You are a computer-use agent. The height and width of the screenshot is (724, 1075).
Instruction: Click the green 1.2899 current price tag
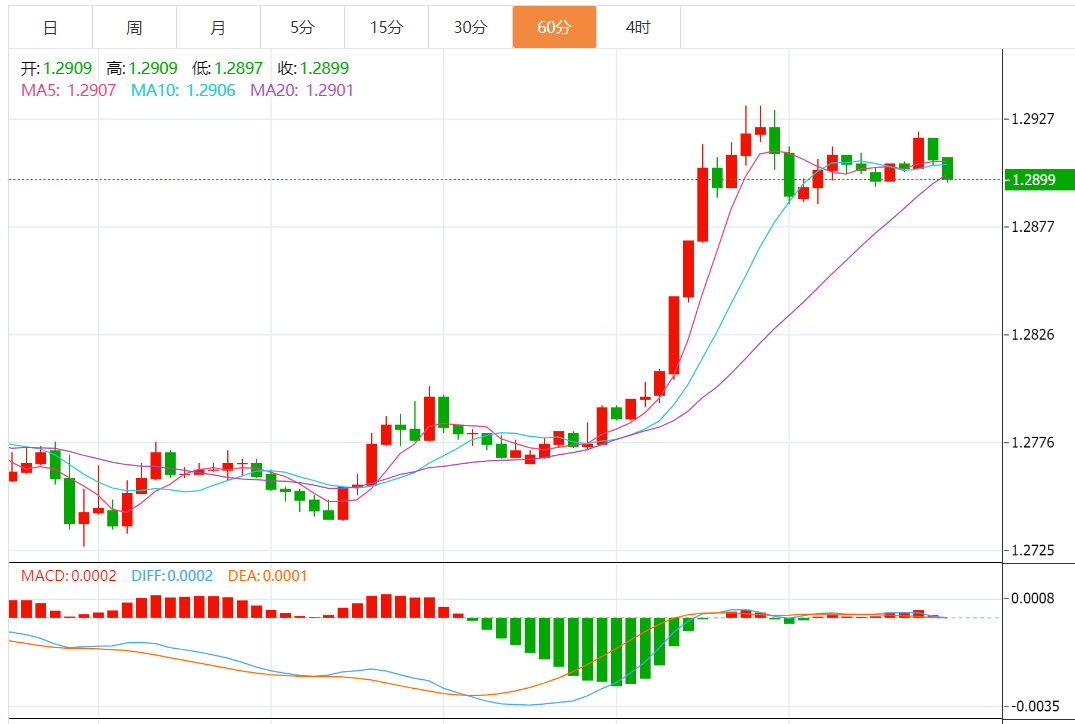1039,180
